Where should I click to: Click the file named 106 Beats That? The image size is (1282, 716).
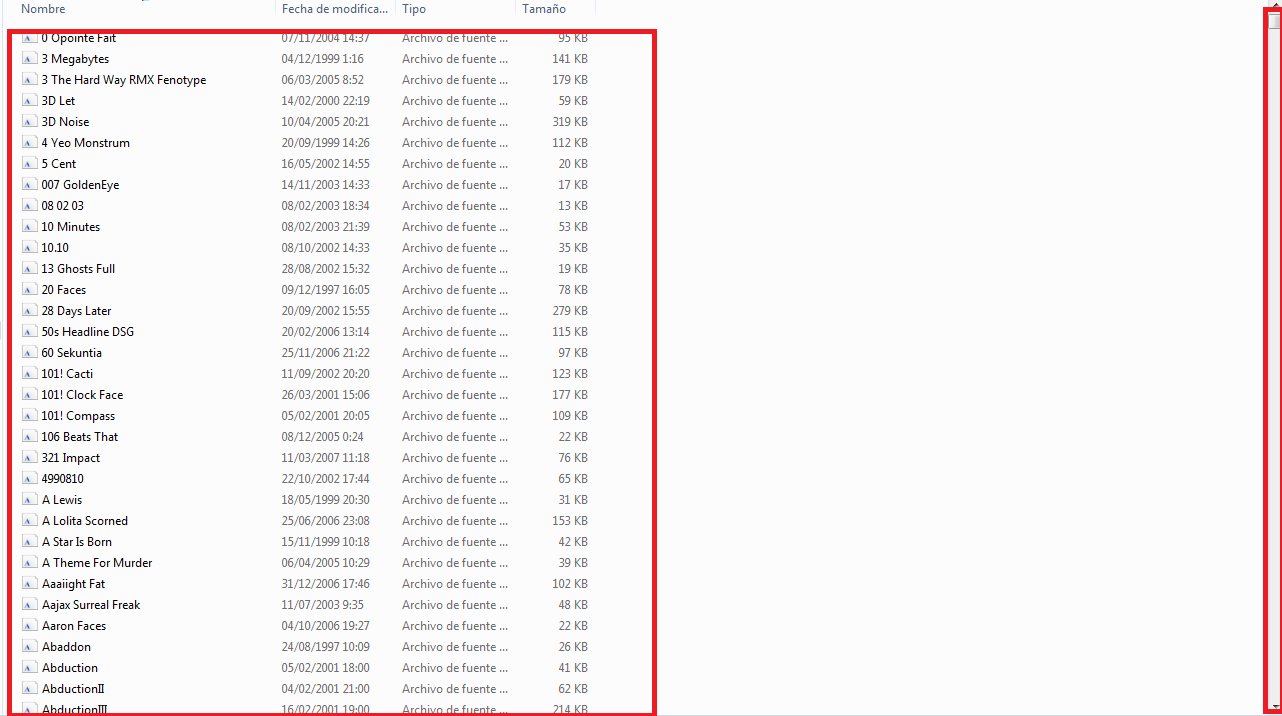click(x=79, y=437)
